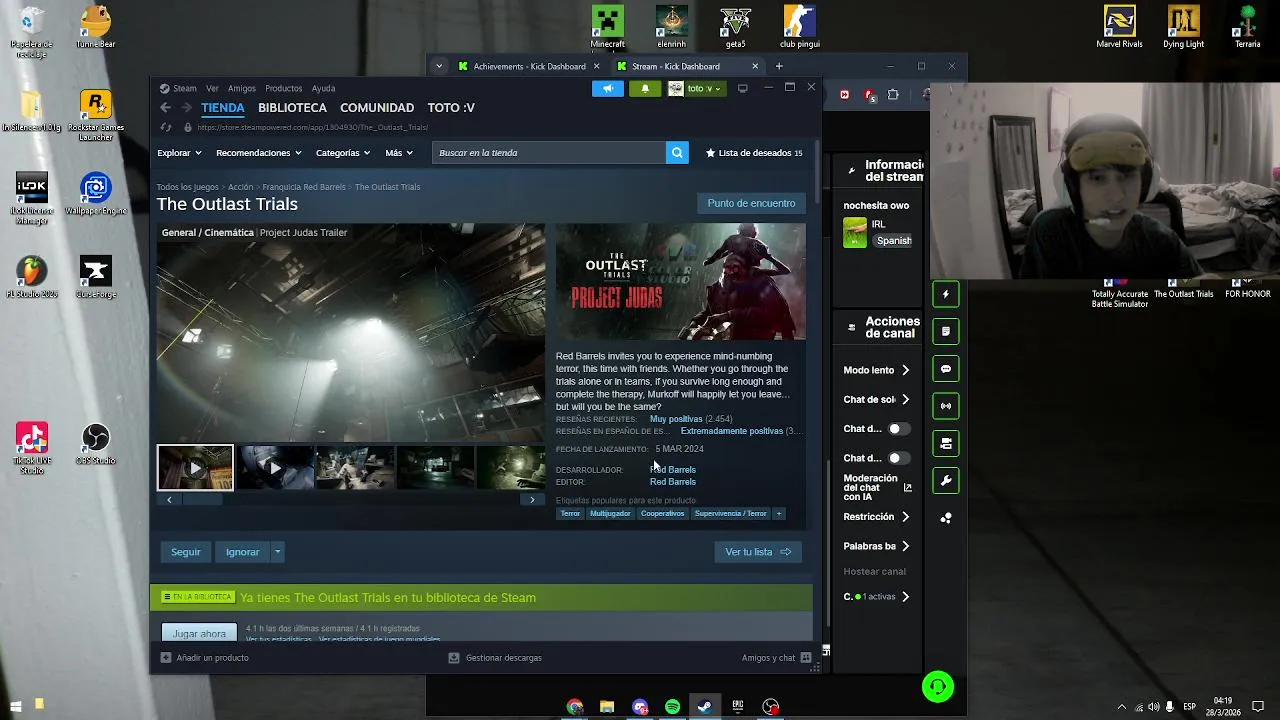Click 'Buscar en la tienda' search field
This screenshot has height=720, width=1280.
tap(549, 152)
